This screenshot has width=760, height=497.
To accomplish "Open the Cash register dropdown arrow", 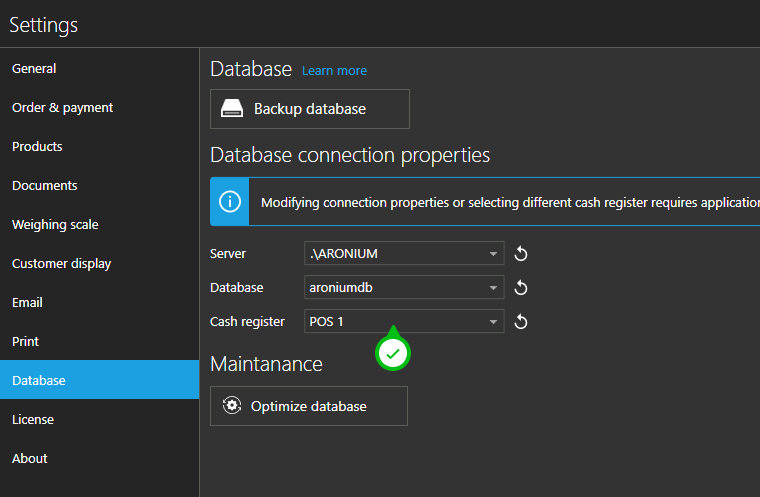I will (493, 321).
